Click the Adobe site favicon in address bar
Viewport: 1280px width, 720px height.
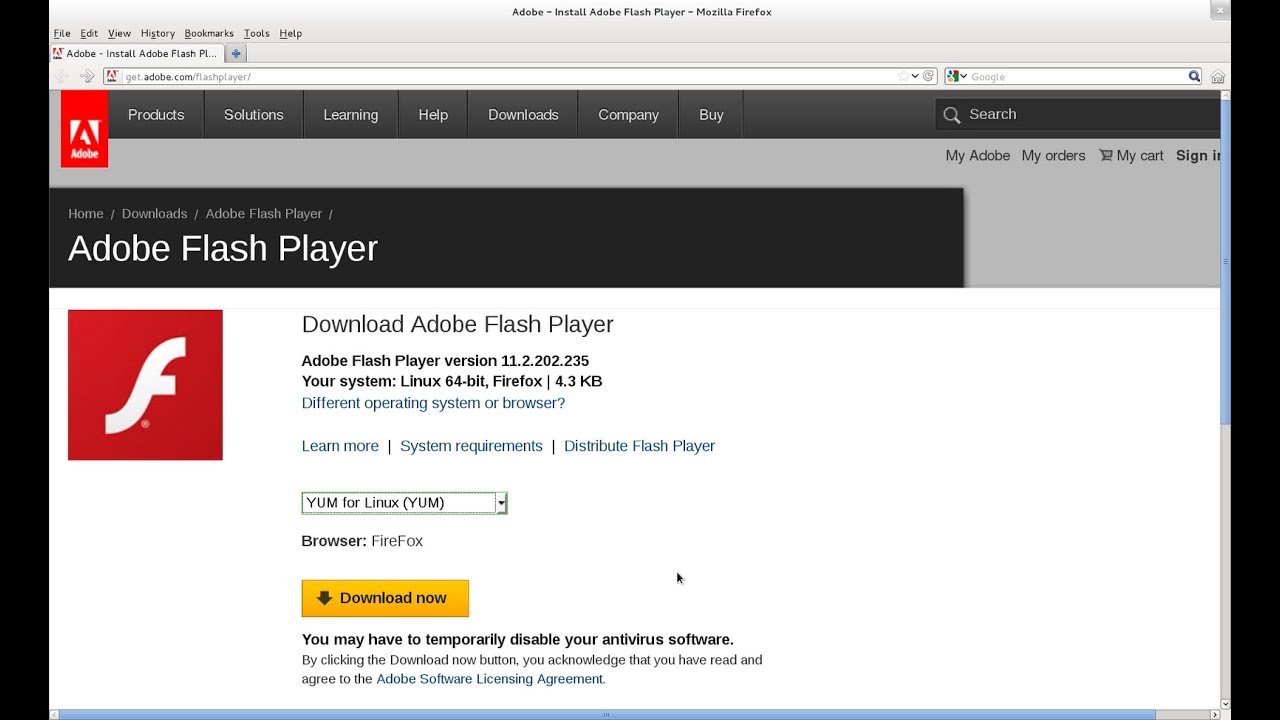pos(113,76)
